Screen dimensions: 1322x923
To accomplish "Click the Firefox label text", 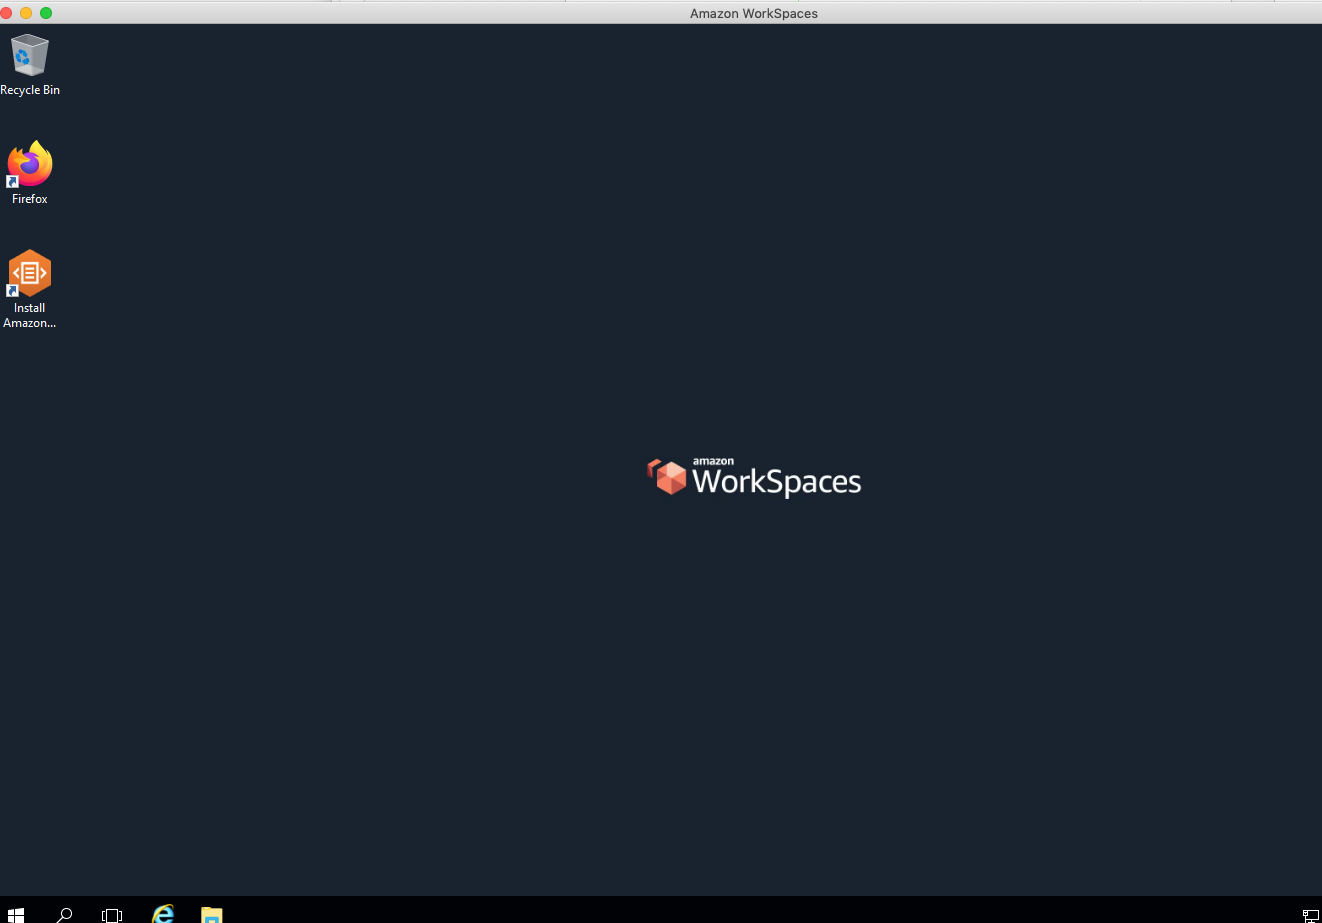I will click(30, 199).
